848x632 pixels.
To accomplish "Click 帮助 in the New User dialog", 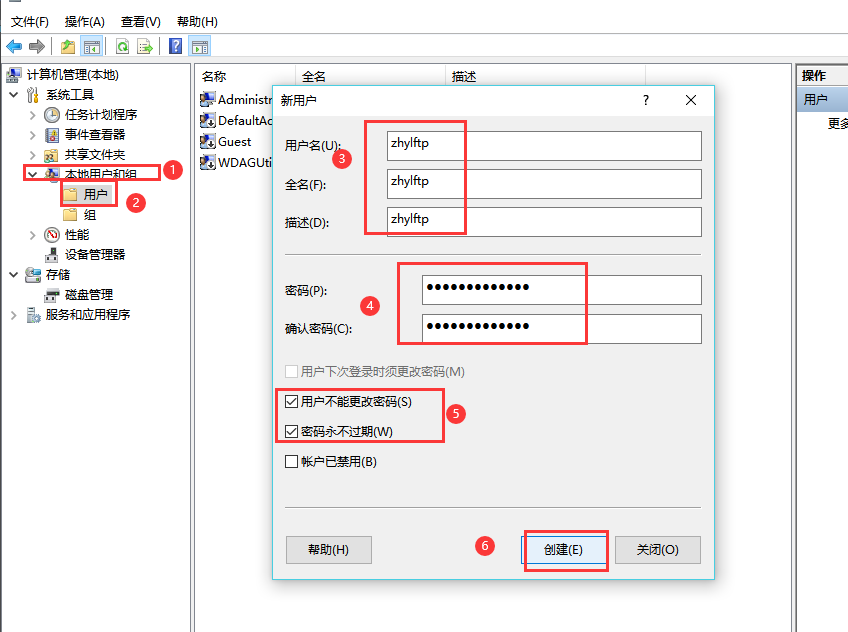I will click(328, 549).
